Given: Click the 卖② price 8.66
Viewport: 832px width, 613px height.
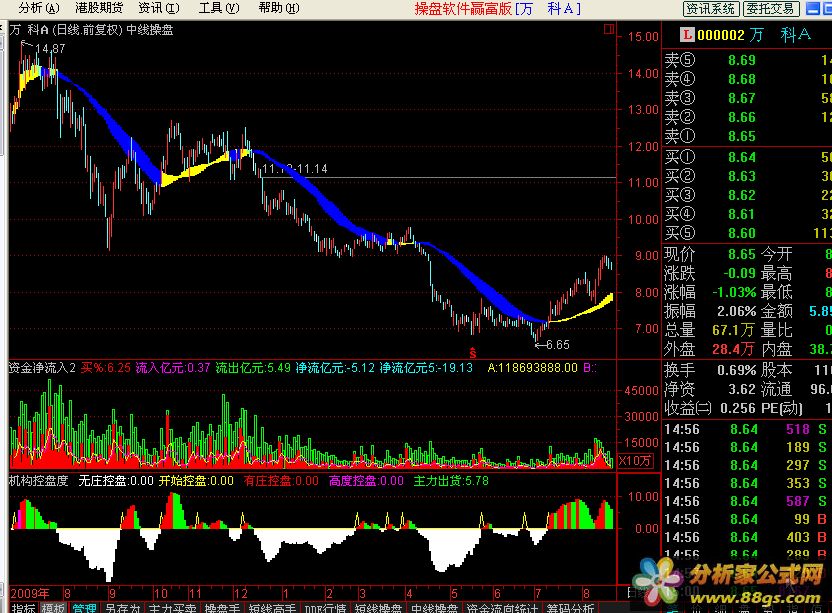Looking at the screenshot, I should coord(742,117).
